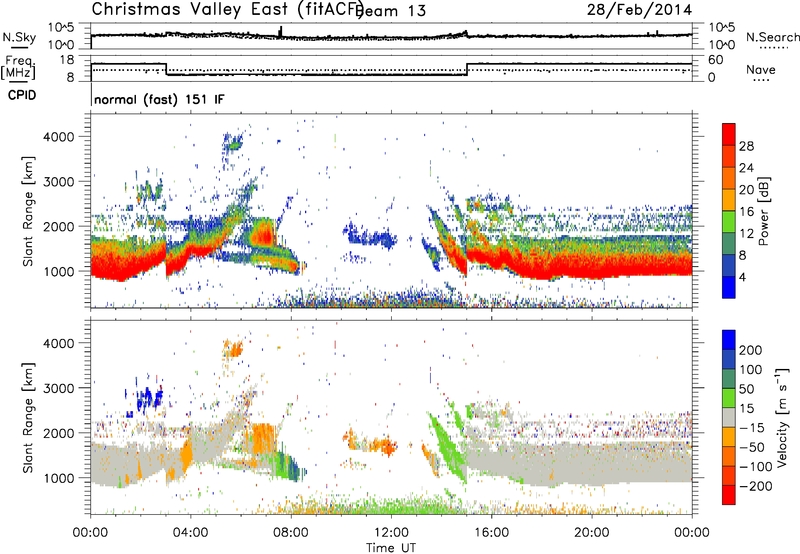Viewport: 800px width, 554px height.
Task: Click the 'N.Sky' legend label
Action: point(19,37)
